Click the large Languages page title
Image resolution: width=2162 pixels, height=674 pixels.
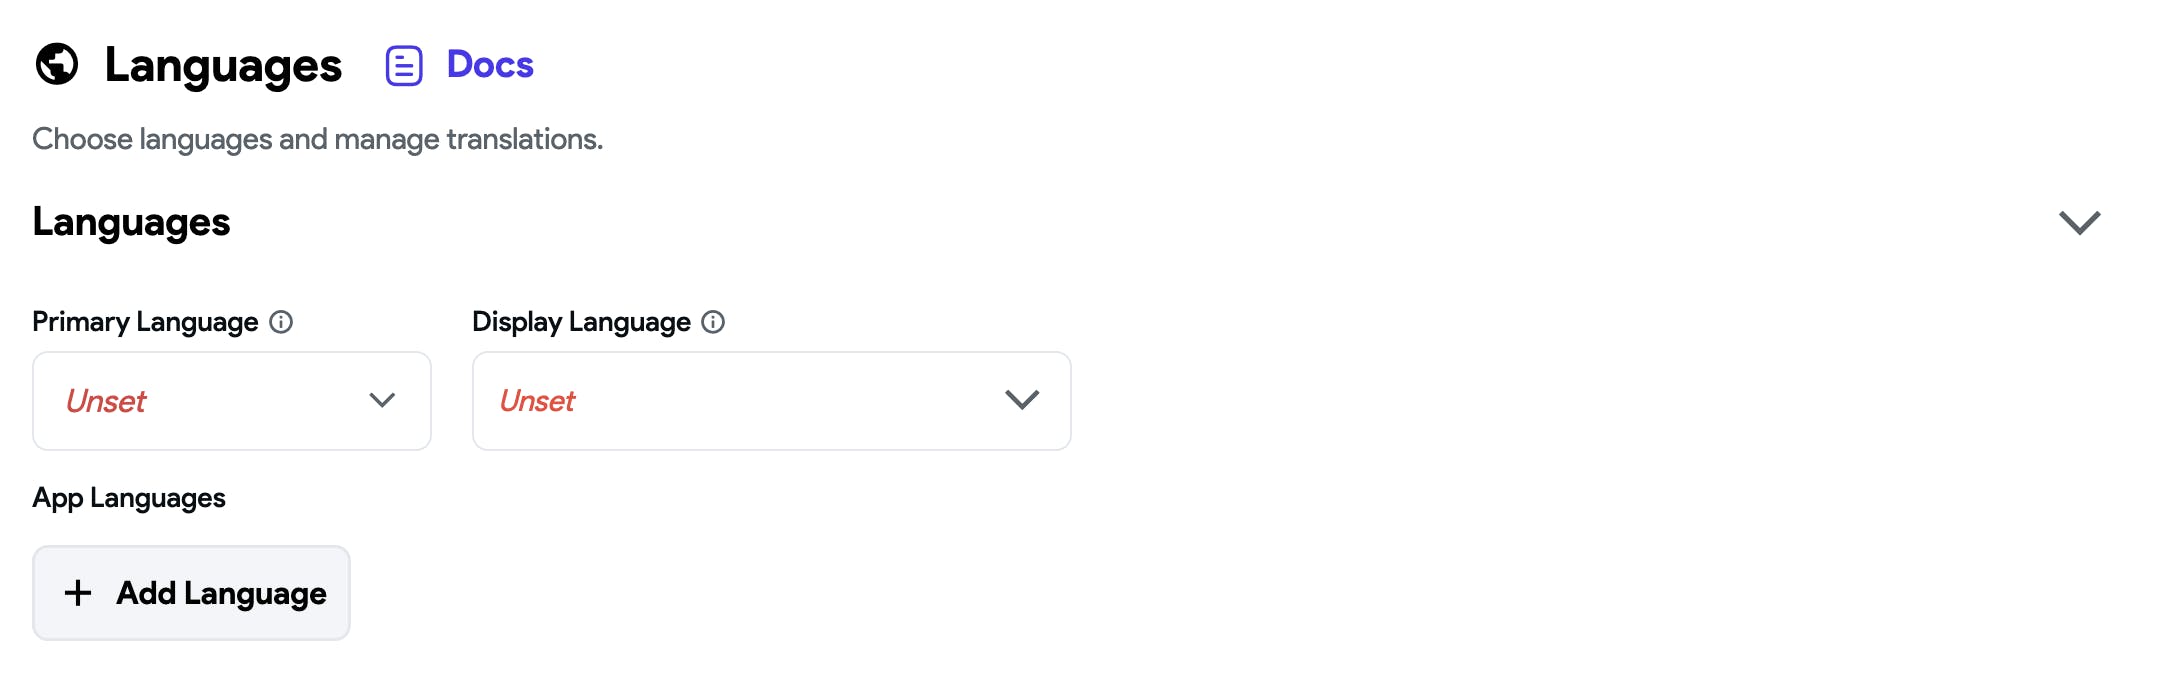click(223, 66)
